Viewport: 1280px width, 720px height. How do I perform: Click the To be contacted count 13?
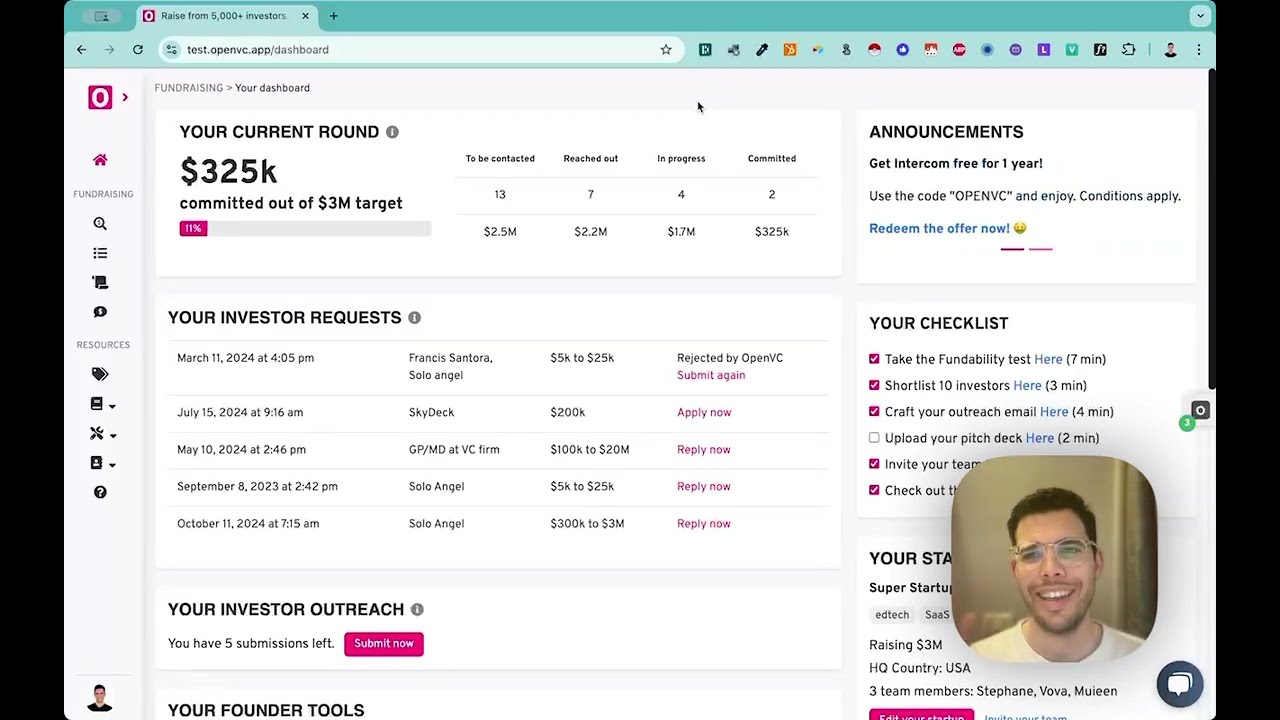point(500,195)
